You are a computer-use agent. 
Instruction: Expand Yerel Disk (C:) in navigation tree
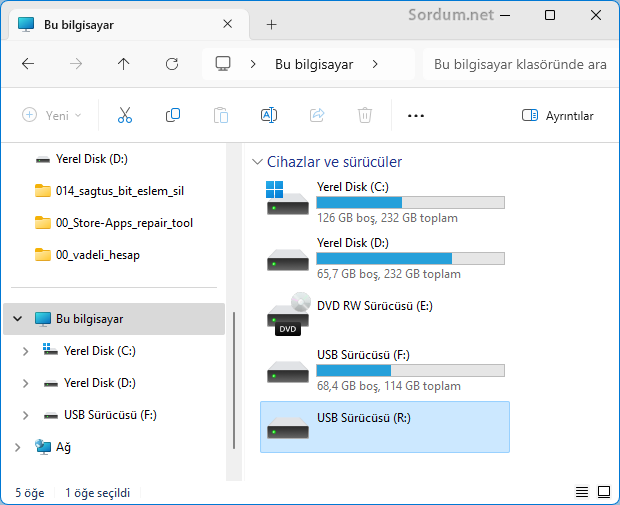pos(26,351)
